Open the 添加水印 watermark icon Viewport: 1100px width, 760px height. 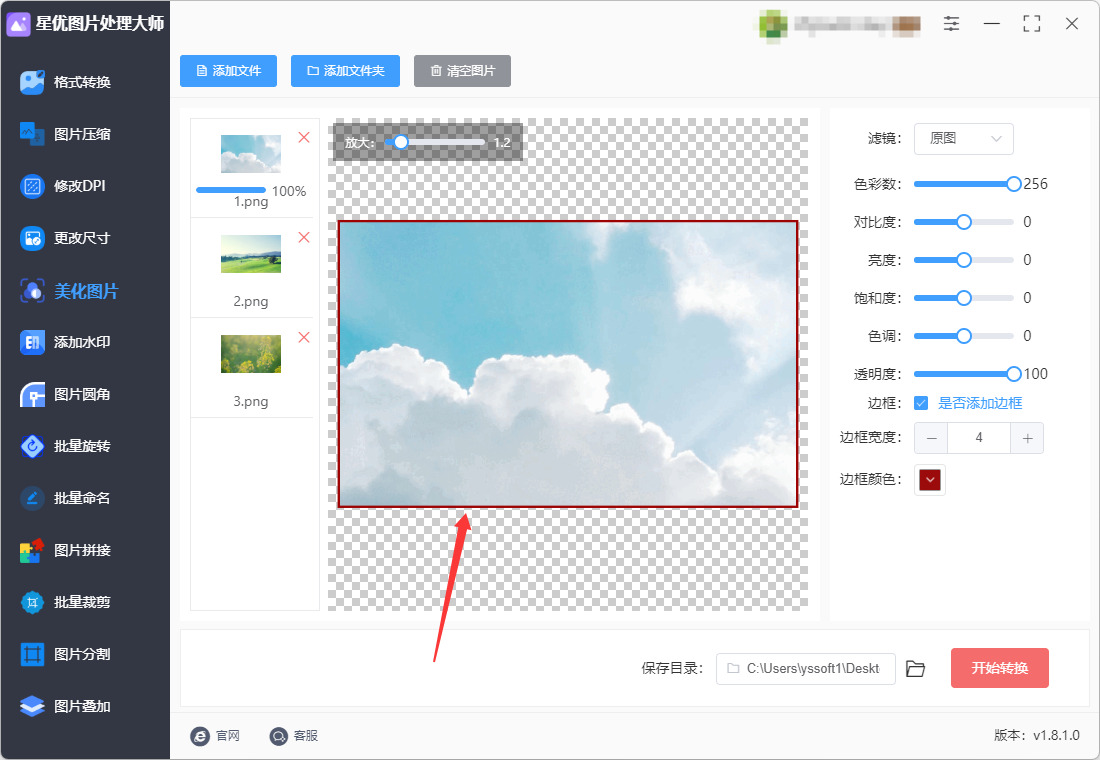point(32,342)
